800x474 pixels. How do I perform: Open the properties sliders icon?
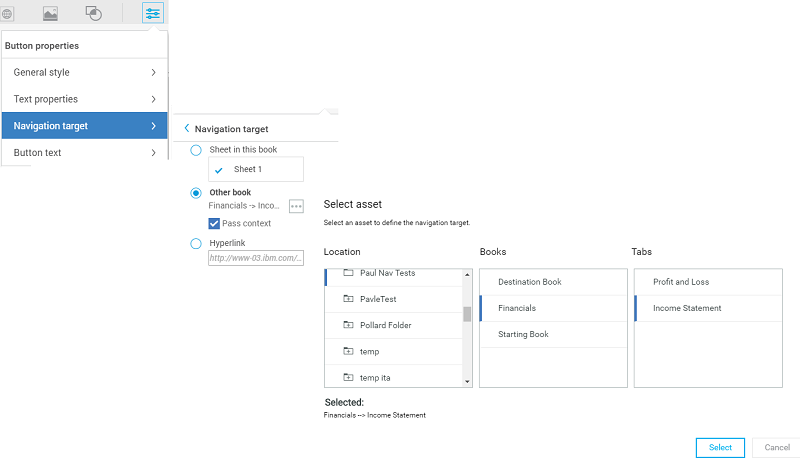click(153, 13)
